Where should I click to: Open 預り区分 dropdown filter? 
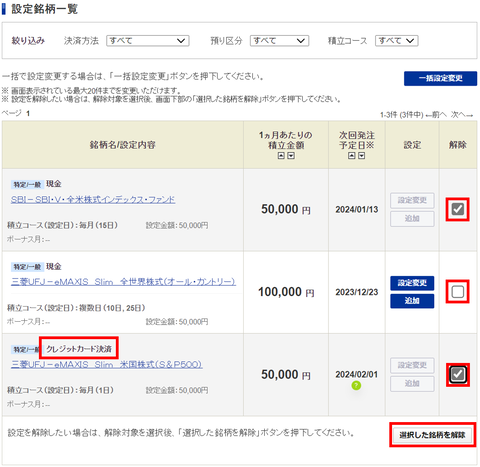[x=279, y=41]
